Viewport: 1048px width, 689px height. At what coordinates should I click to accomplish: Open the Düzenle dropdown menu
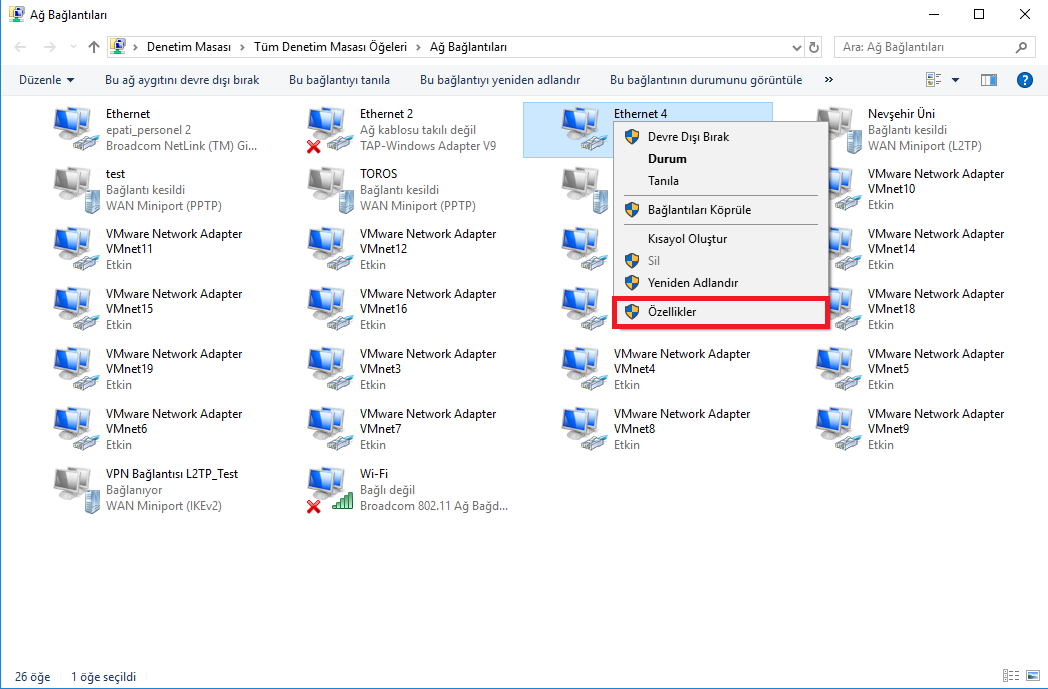point(46,80)
